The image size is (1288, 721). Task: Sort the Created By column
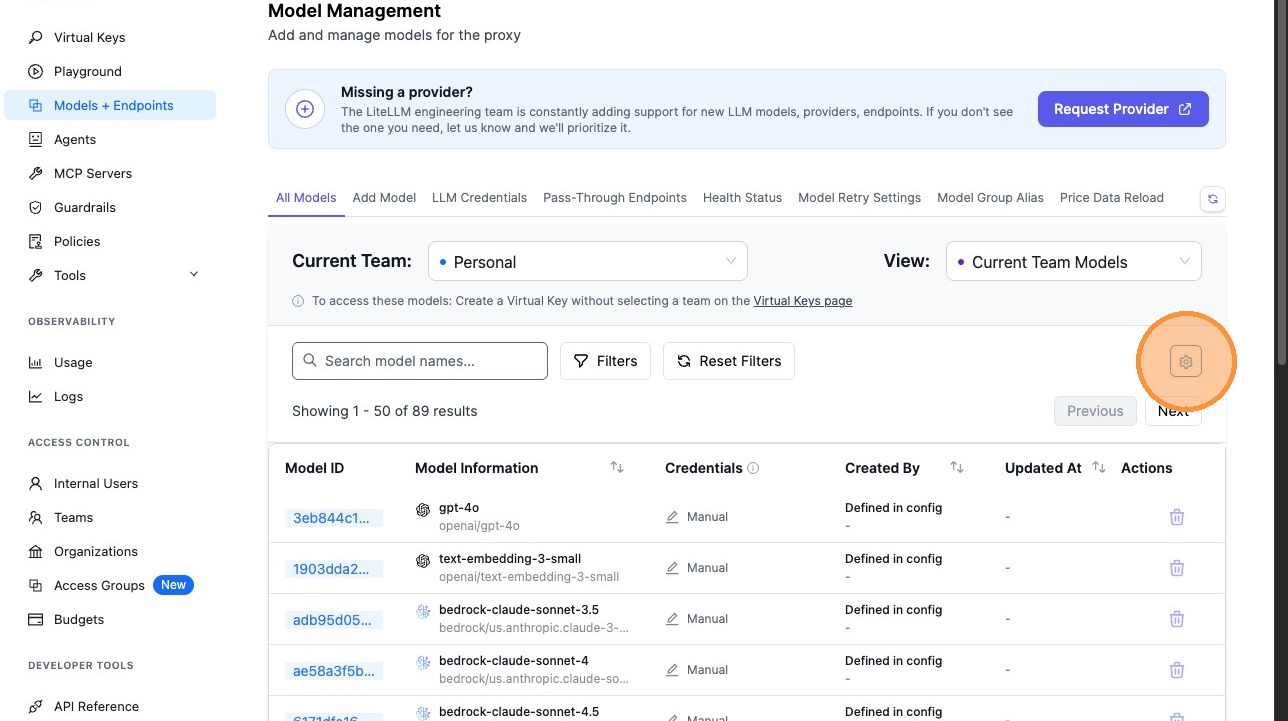[x=957, y=468]
